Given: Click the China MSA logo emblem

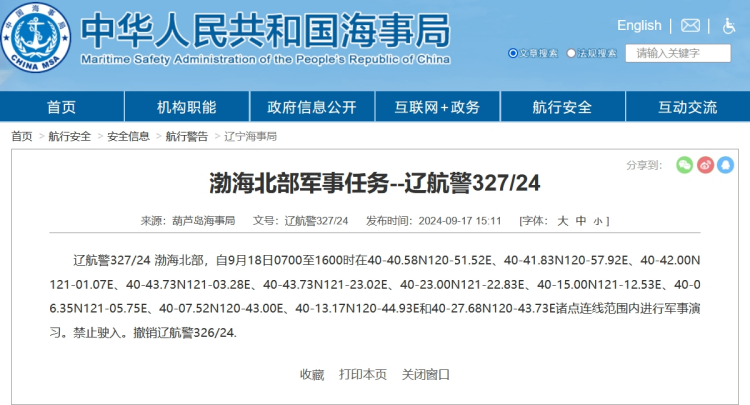Looking at the screenshot, I should click(37, 40).
